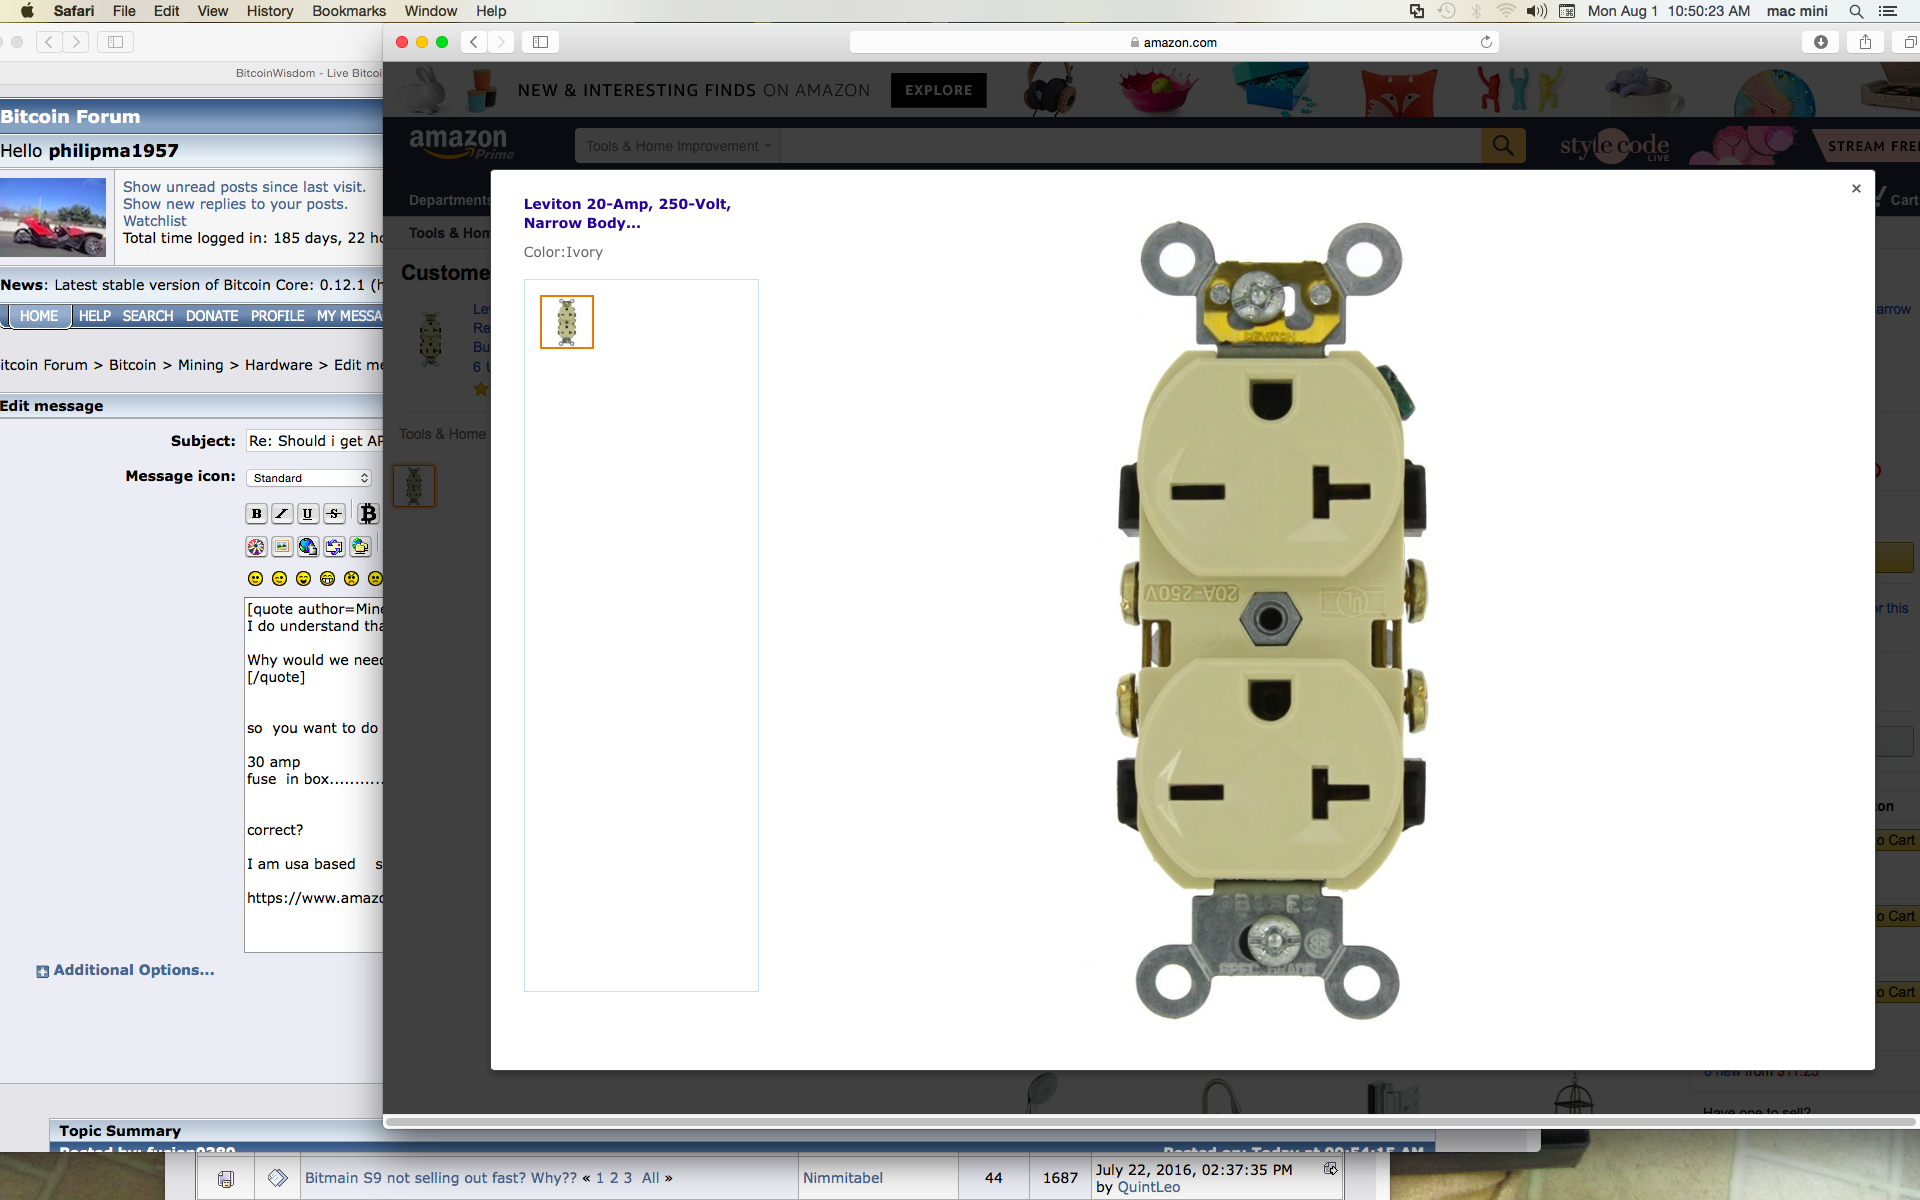Click the Subject input field
This screenshot has width=1920, height=1200.
(315, 441)
